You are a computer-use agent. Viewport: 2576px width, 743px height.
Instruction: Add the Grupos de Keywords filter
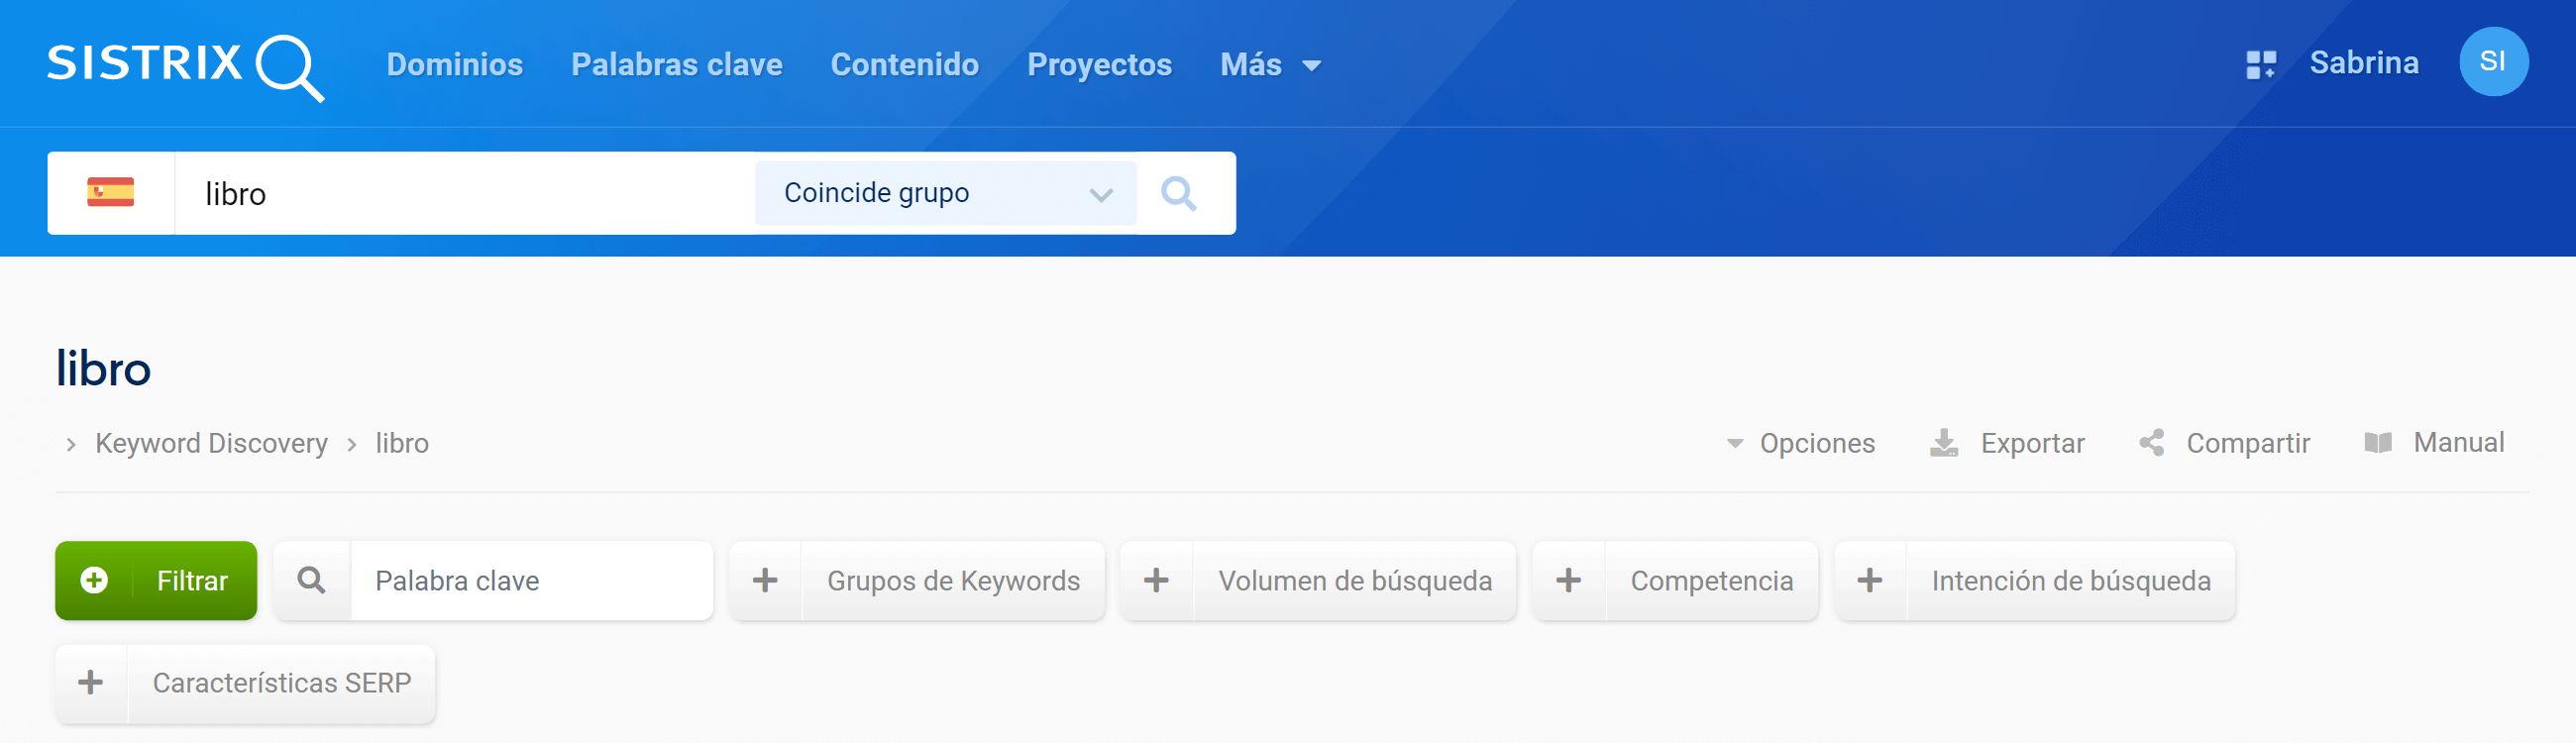point(916,581)
